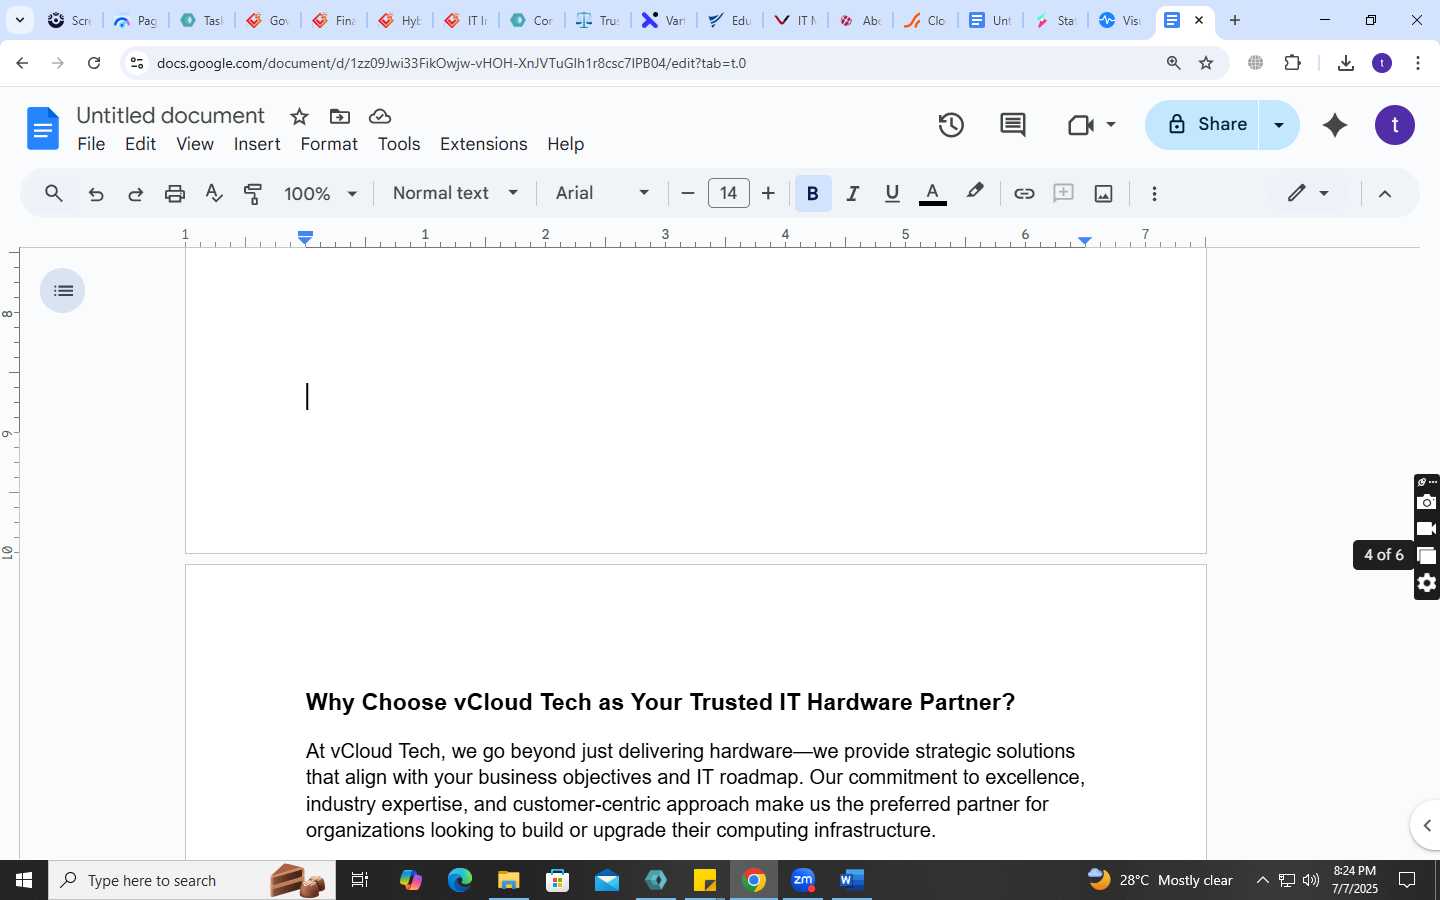
Task: Open new browser tab
Action: [x=1235, y=20]
